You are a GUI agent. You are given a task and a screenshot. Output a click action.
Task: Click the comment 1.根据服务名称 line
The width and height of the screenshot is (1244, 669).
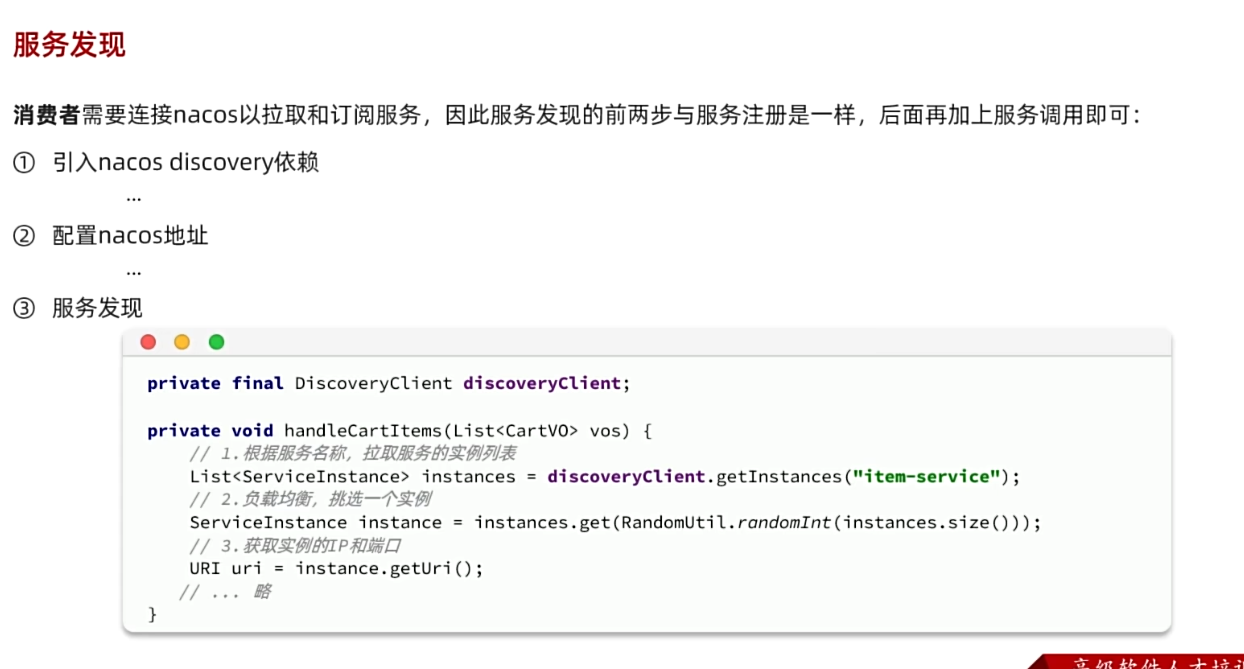click(x=352, y=454)
